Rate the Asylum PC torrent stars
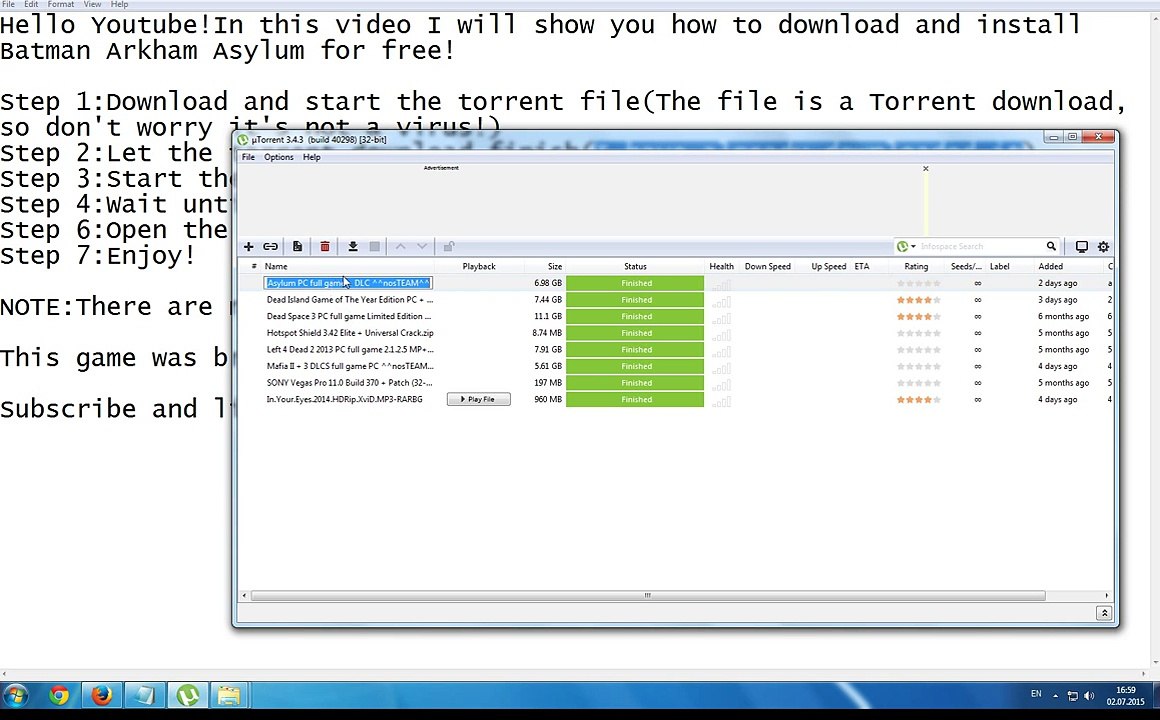1160x720 pixels. coord(918,283)
